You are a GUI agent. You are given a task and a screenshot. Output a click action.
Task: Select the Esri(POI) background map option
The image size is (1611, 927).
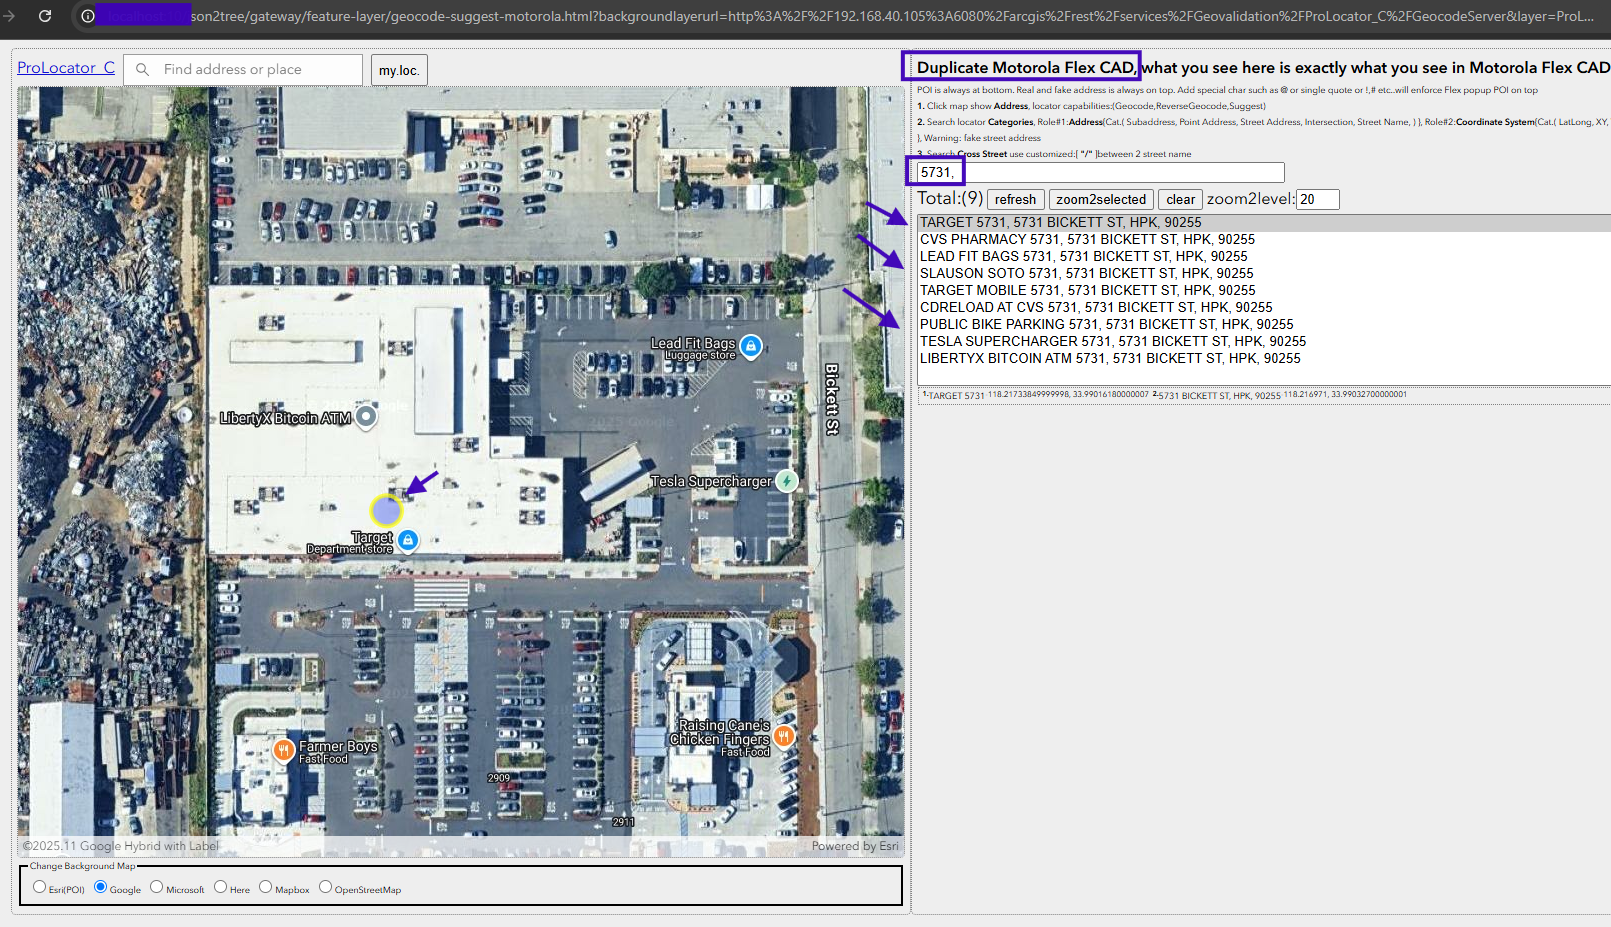coord(40,887)
